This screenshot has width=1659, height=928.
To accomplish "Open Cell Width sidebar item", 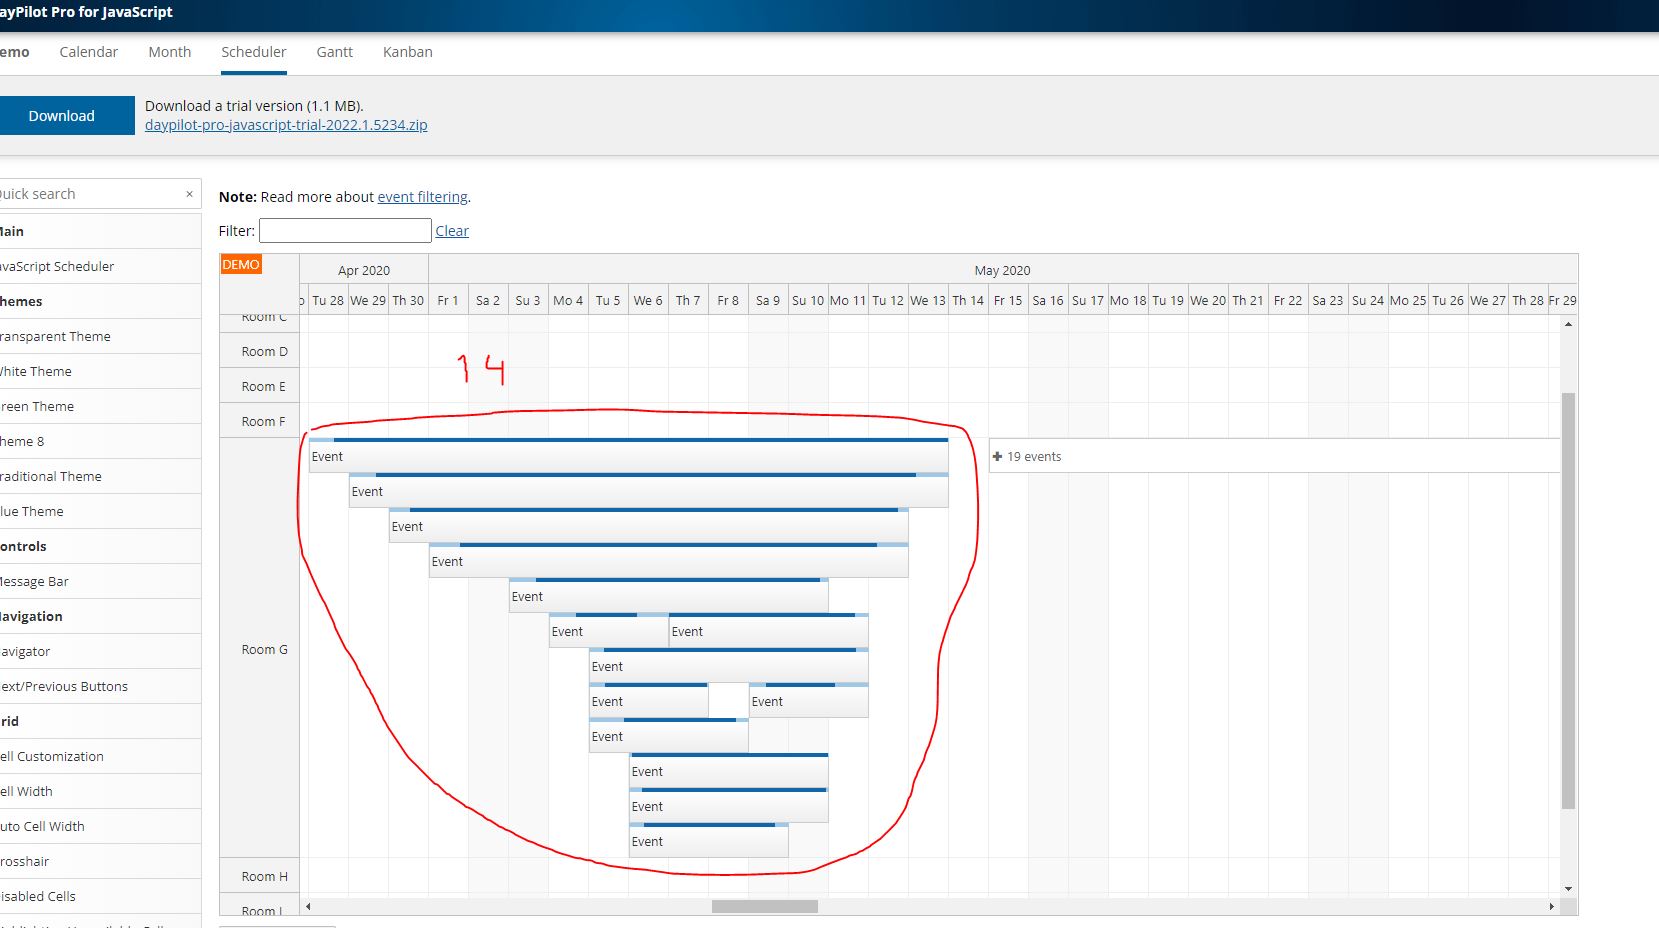I will (100, 791).
